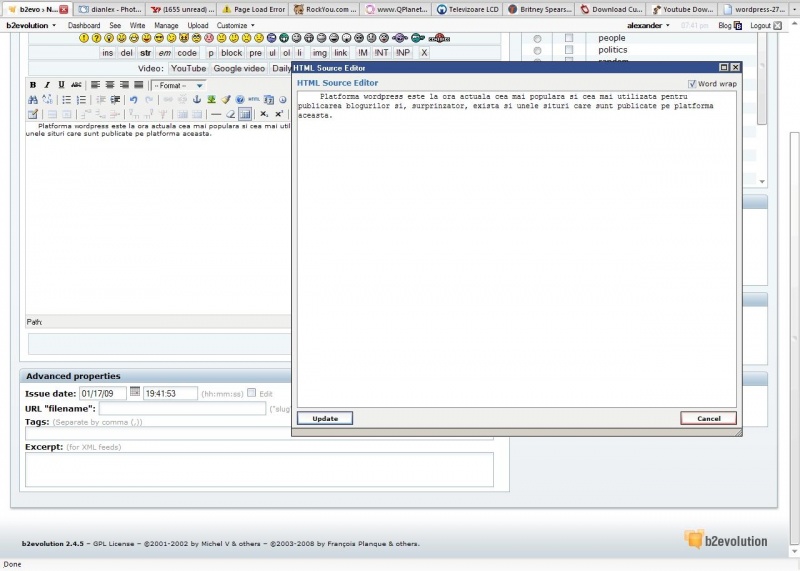Insert anchor via anchor icon
This screenshot has width=800, height=571.
[x=197, y=100]
